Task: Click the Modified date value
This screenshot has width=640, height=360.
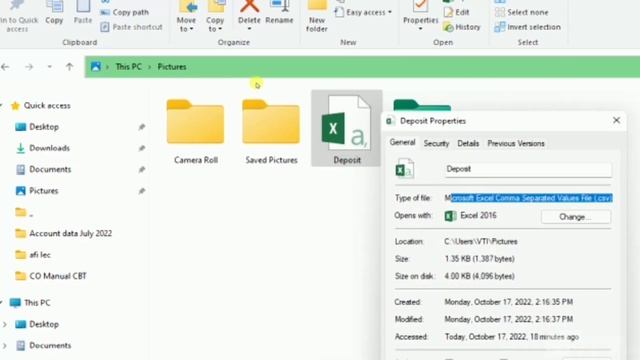Action: tap(509, 319)
